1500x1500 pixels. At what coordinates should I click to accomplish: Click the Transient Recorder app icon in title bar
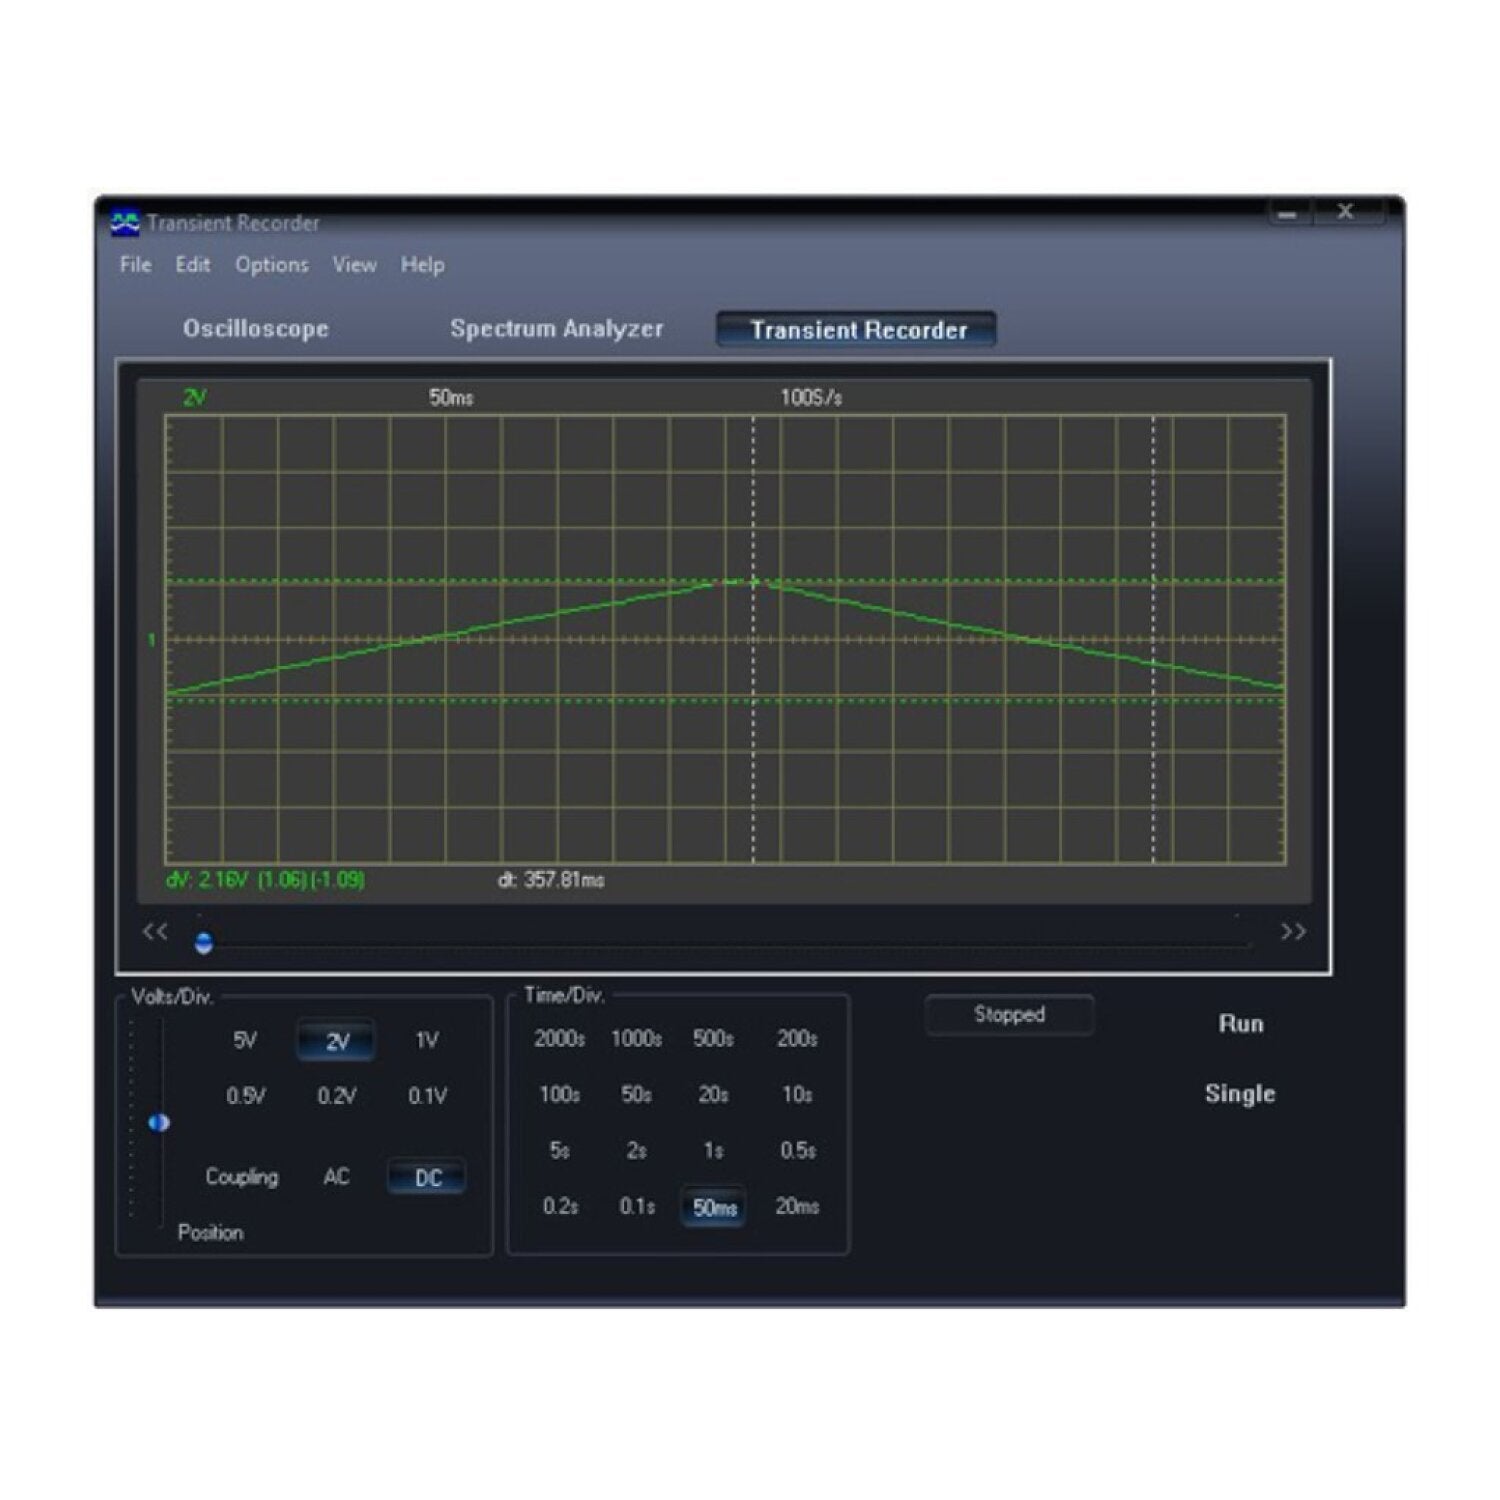coord(124,222)
